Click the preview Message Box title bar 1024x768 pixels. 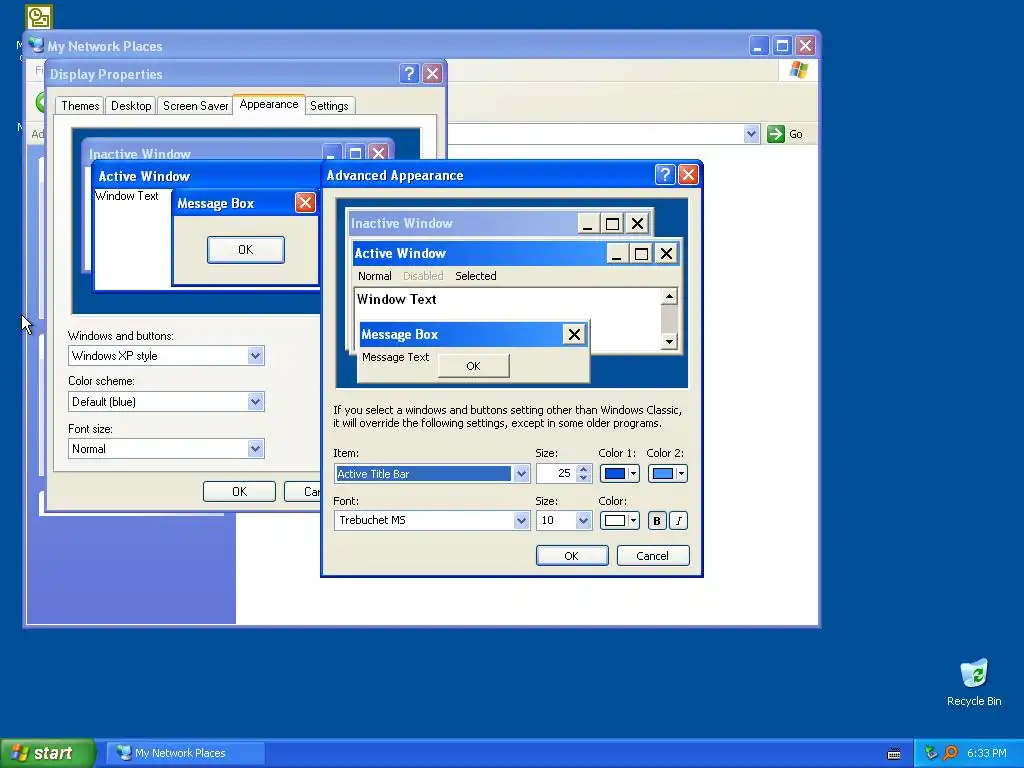(x=460, y=334)
